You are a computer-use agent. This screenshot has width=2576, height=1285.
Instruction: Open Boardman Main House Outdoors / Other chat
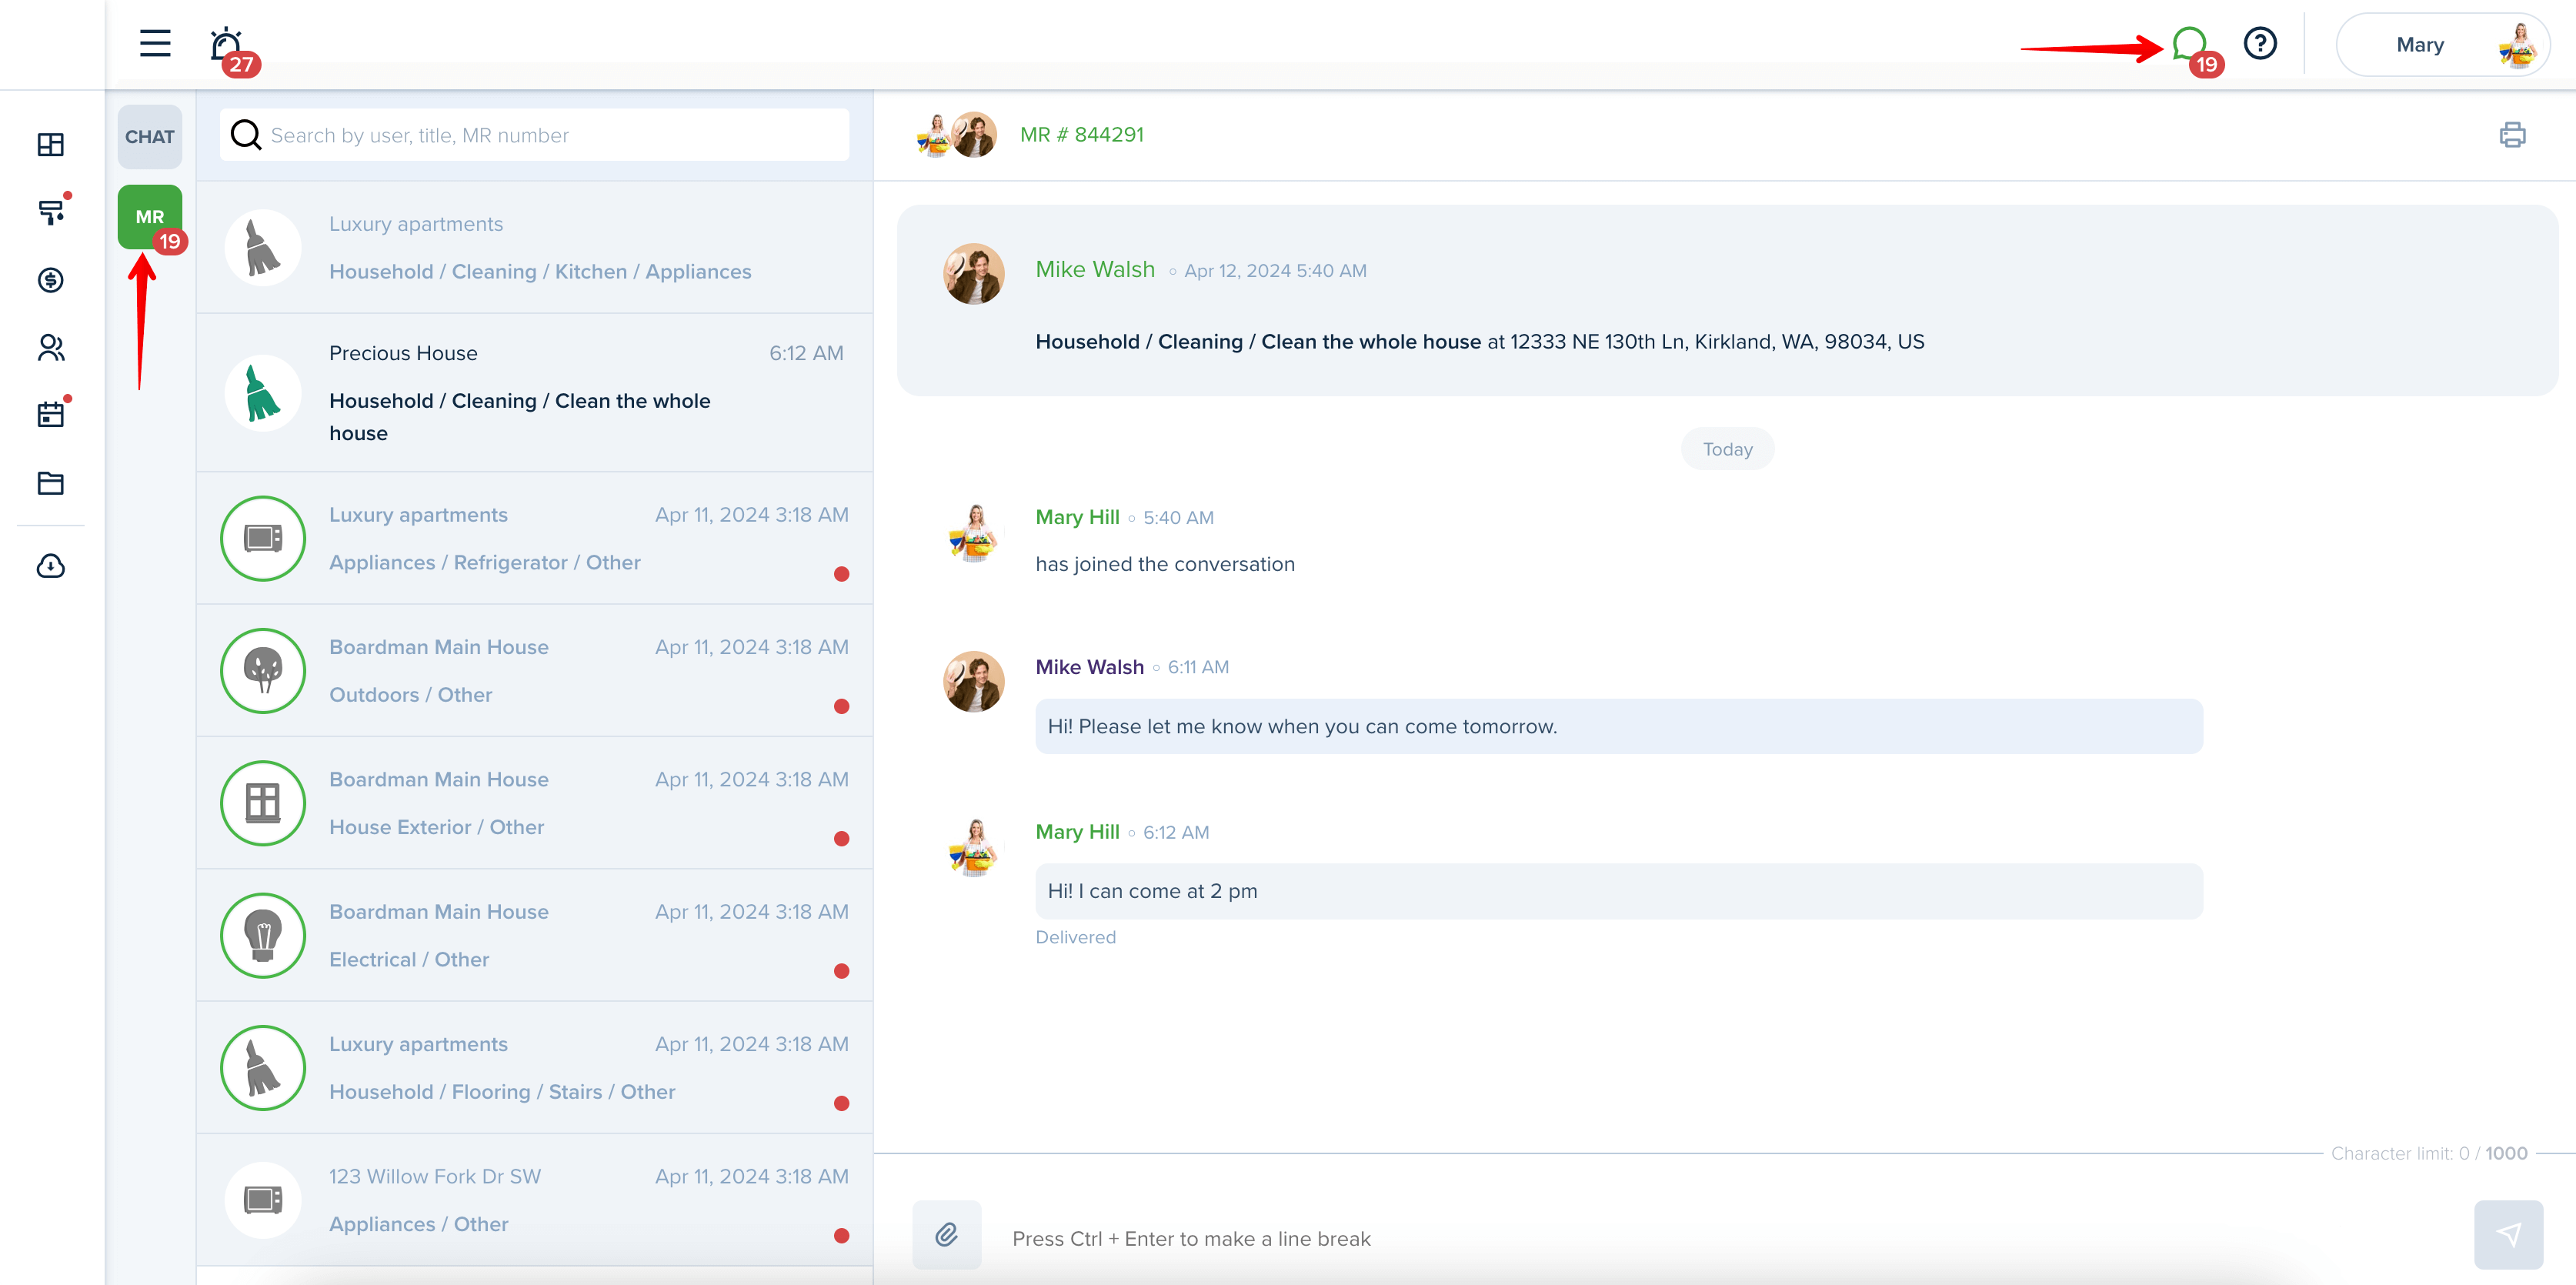pos(535,670)
